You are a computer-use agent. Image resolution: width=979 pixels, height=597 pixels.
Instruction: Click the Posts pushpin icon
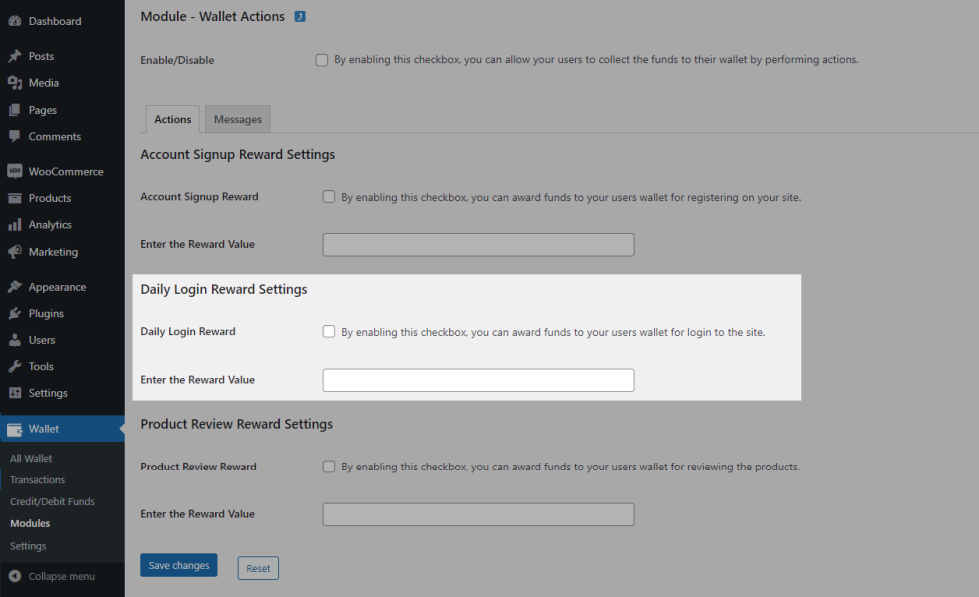click(x=15, y=56)
